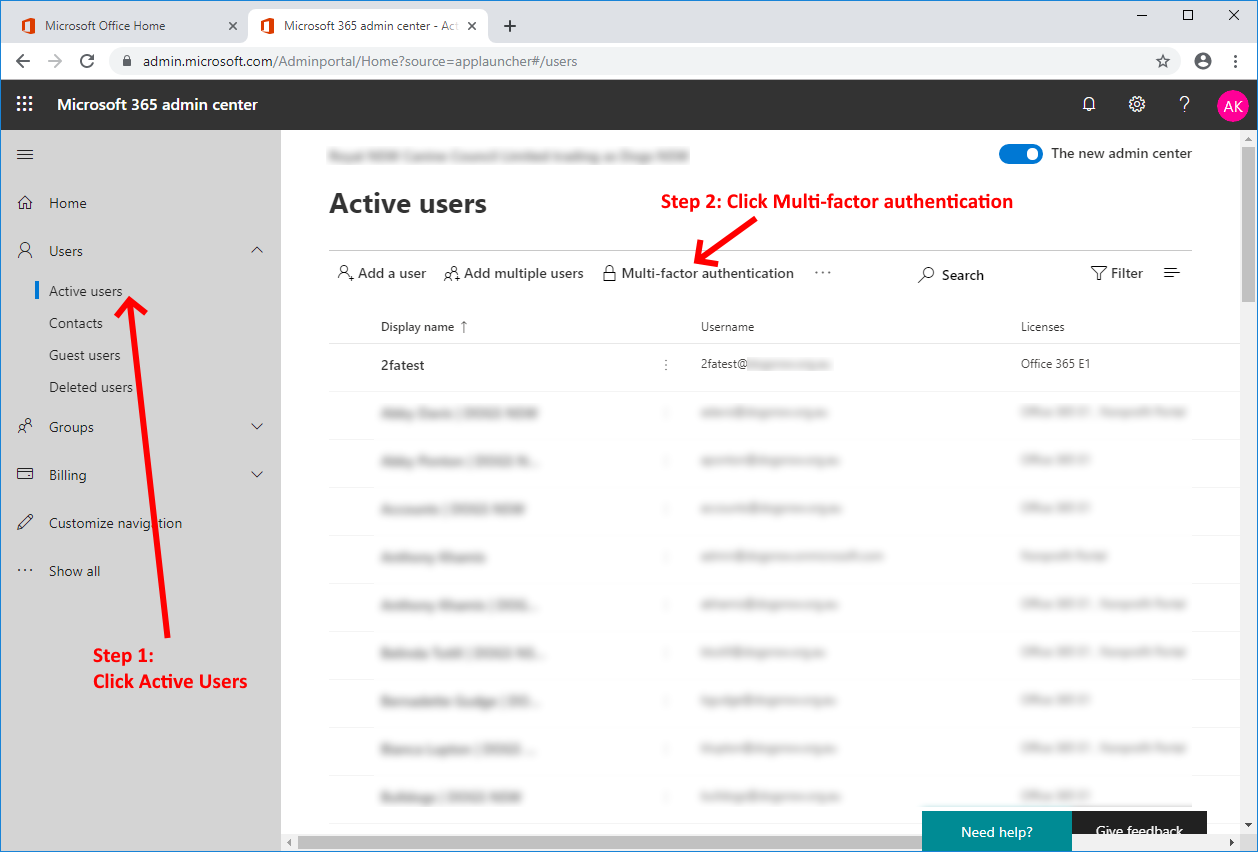Viewport: 1258px width, 852px height.
Task: Click the Show all label in sidebar
Action: (75, 571)
